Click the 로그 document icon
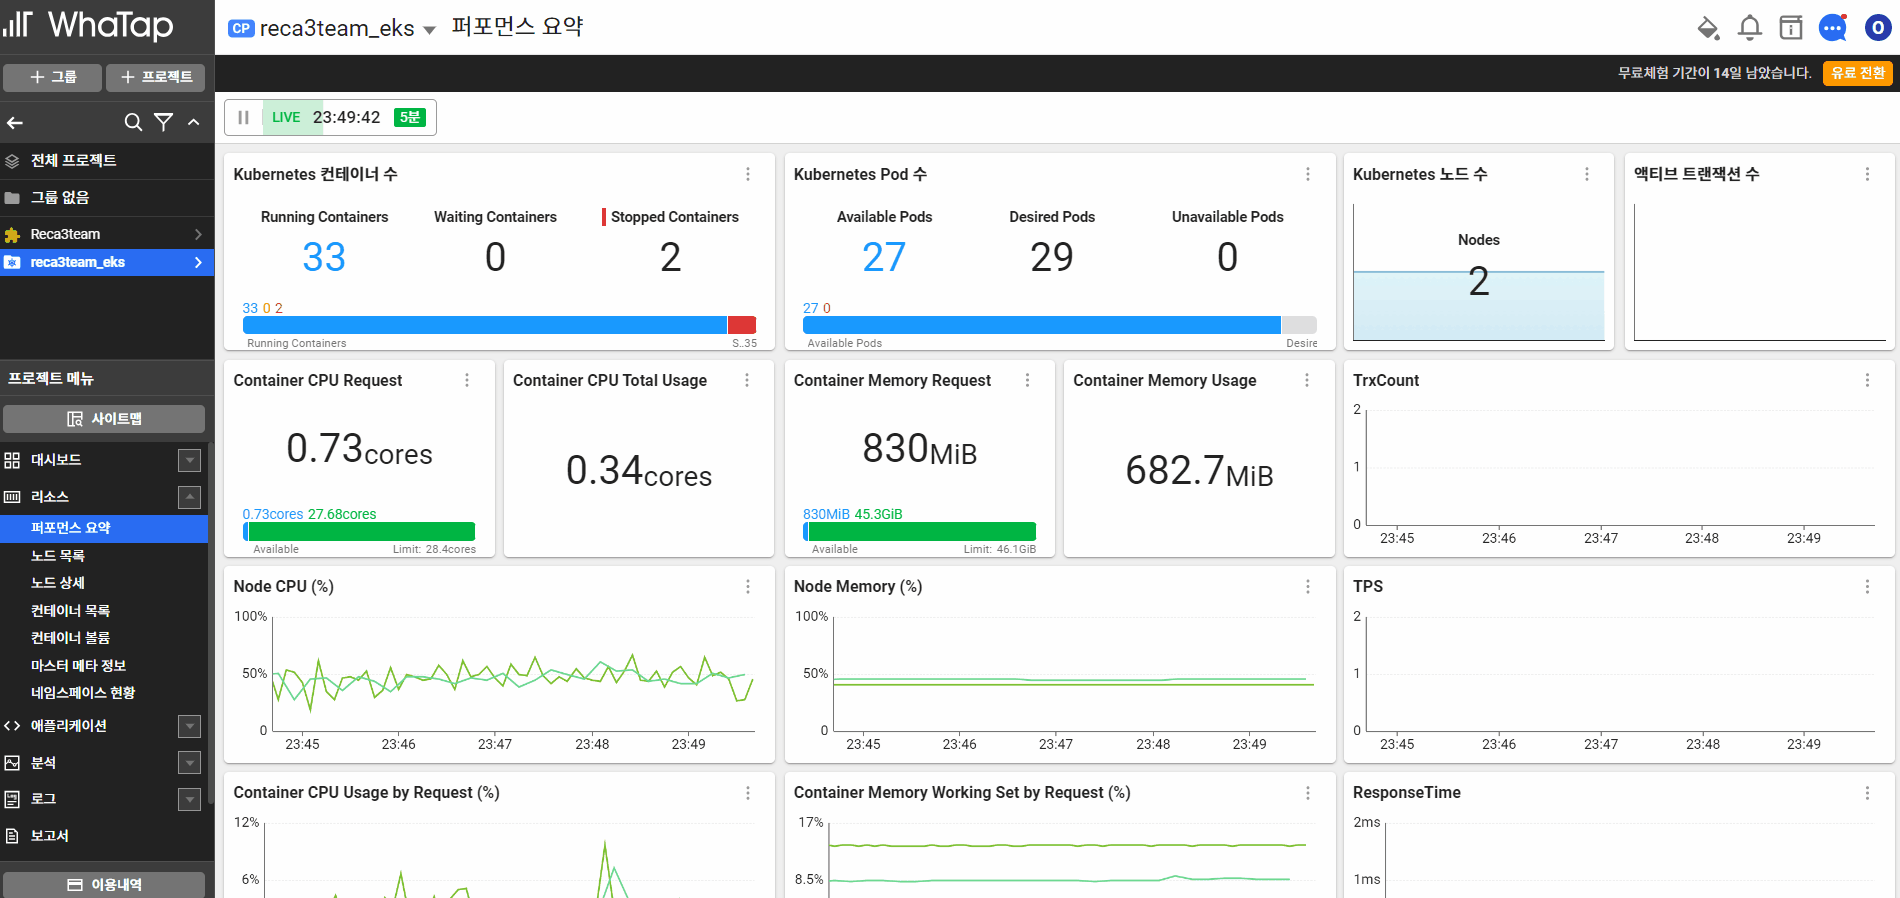This screenshot has width=1900, height=898. (12, 799)
